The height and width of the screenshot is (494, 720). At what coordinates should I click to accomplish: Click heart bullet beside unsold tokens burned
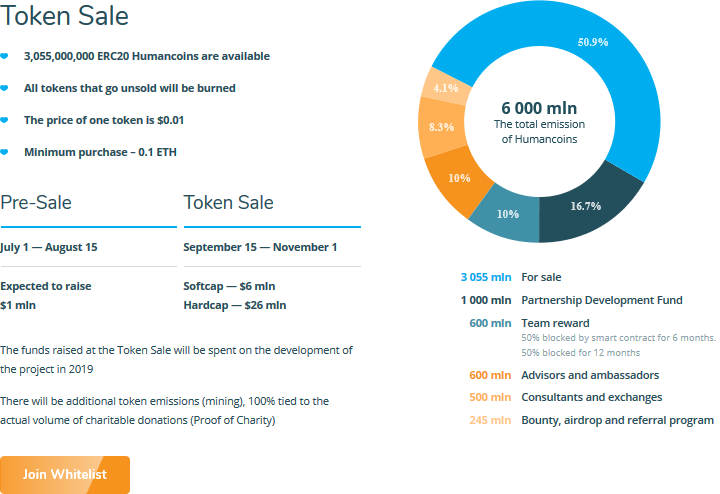tap(4, 88)
